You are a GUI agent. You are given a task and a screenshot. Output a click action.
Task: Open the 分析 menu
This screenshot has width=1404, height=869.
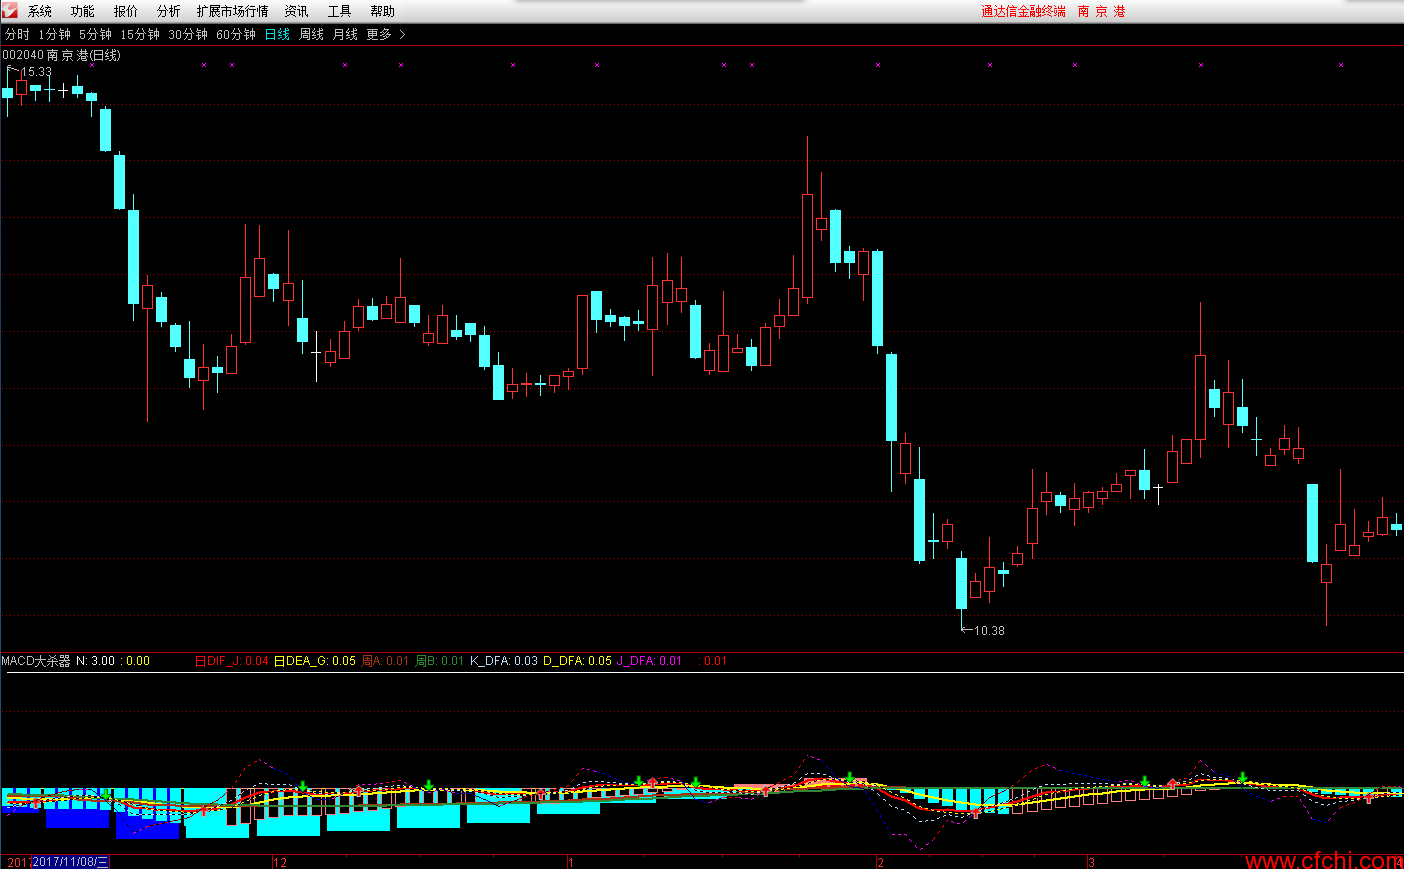tap(169, 11)
